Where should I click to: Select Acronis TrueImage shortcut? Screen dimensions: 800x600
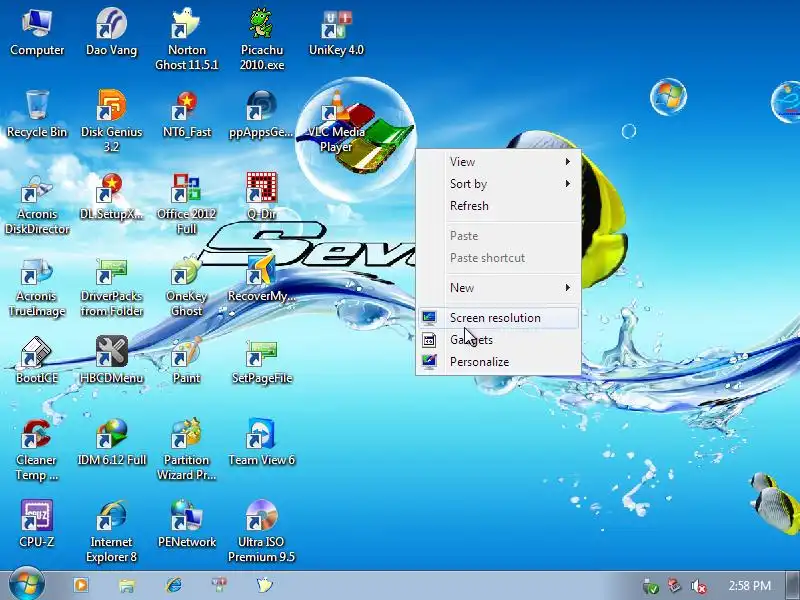[x=37, y=286]
